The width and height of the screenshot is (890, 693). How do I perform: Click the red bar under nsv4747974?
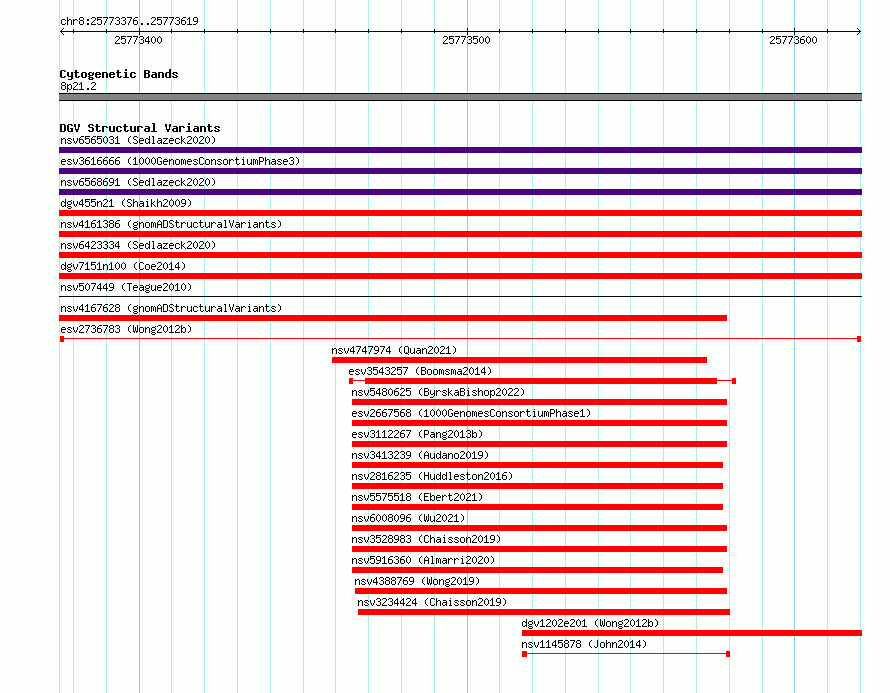(x=519, y=360)
